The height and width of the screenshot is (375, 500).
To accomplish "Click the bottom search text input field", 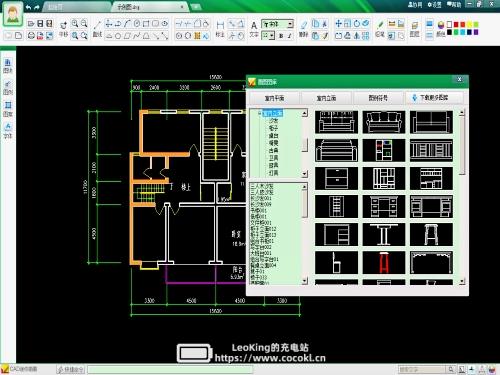I will click(x=422, y=369).
